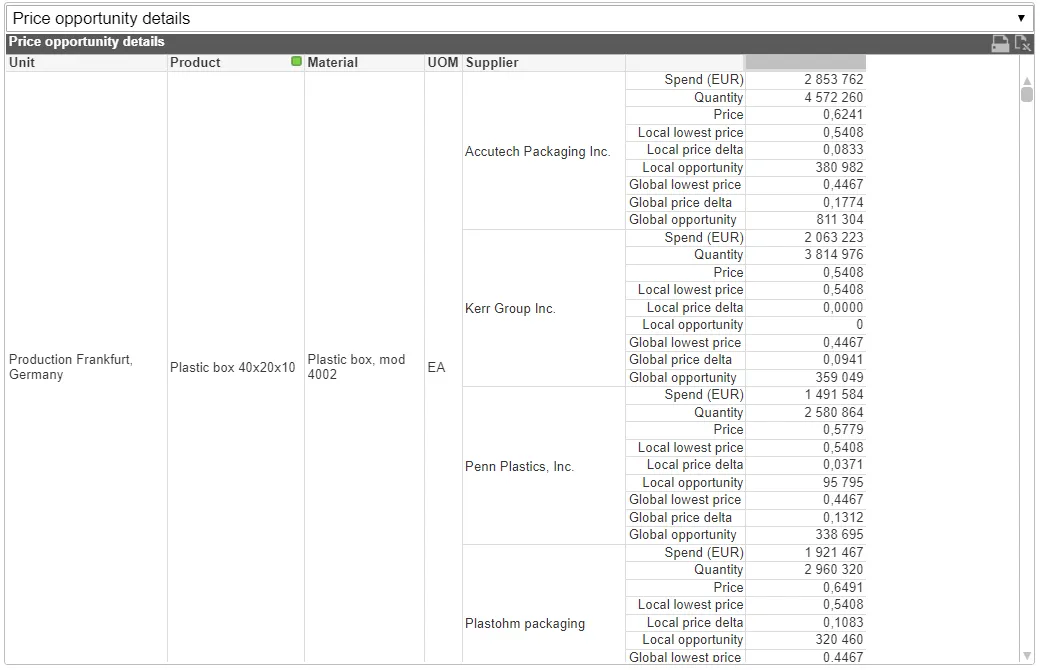Click the scroll down arrow
Screen dimensions: 1040x670
[x=1026, y=655]
